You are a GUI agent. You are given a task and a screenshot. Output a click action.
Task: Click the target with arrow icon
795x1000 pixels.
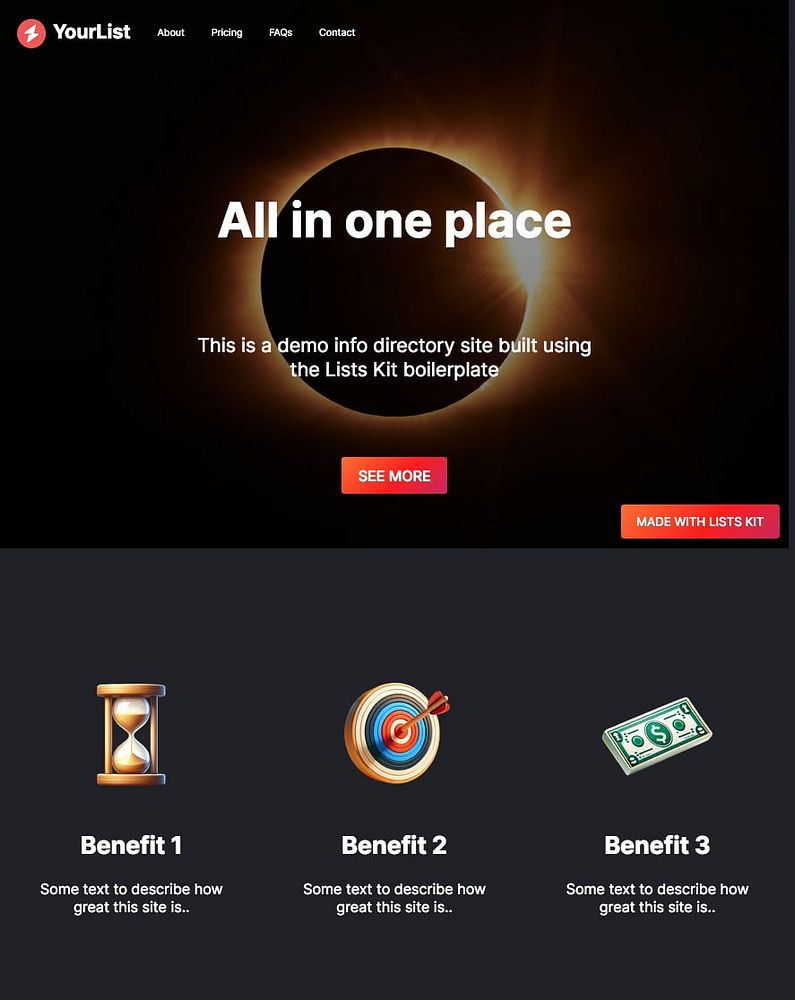click(397, 732)
